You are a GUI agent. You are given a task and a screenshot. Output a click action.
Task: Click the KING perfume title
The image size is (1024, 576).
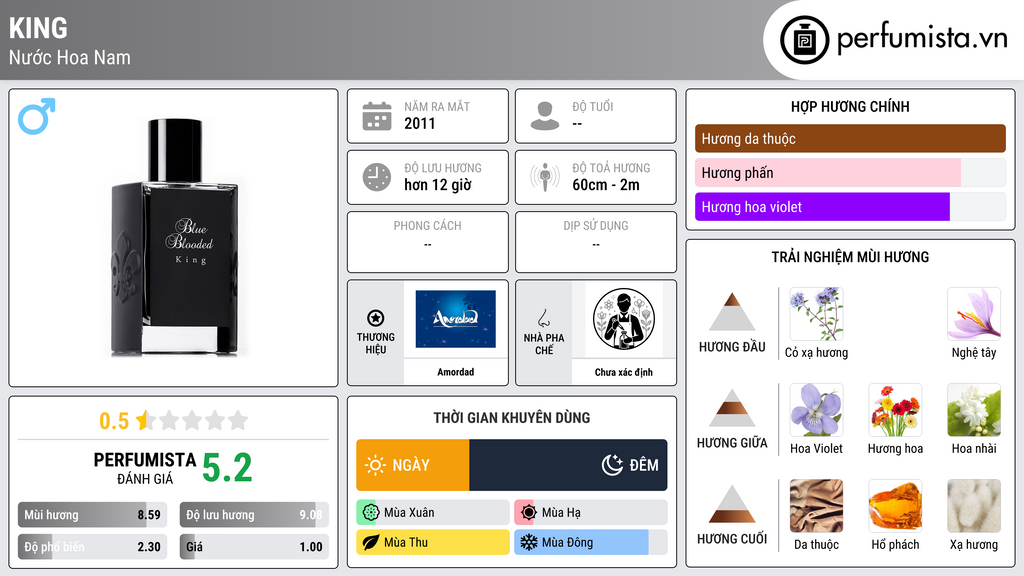click(x=38, y=28)
